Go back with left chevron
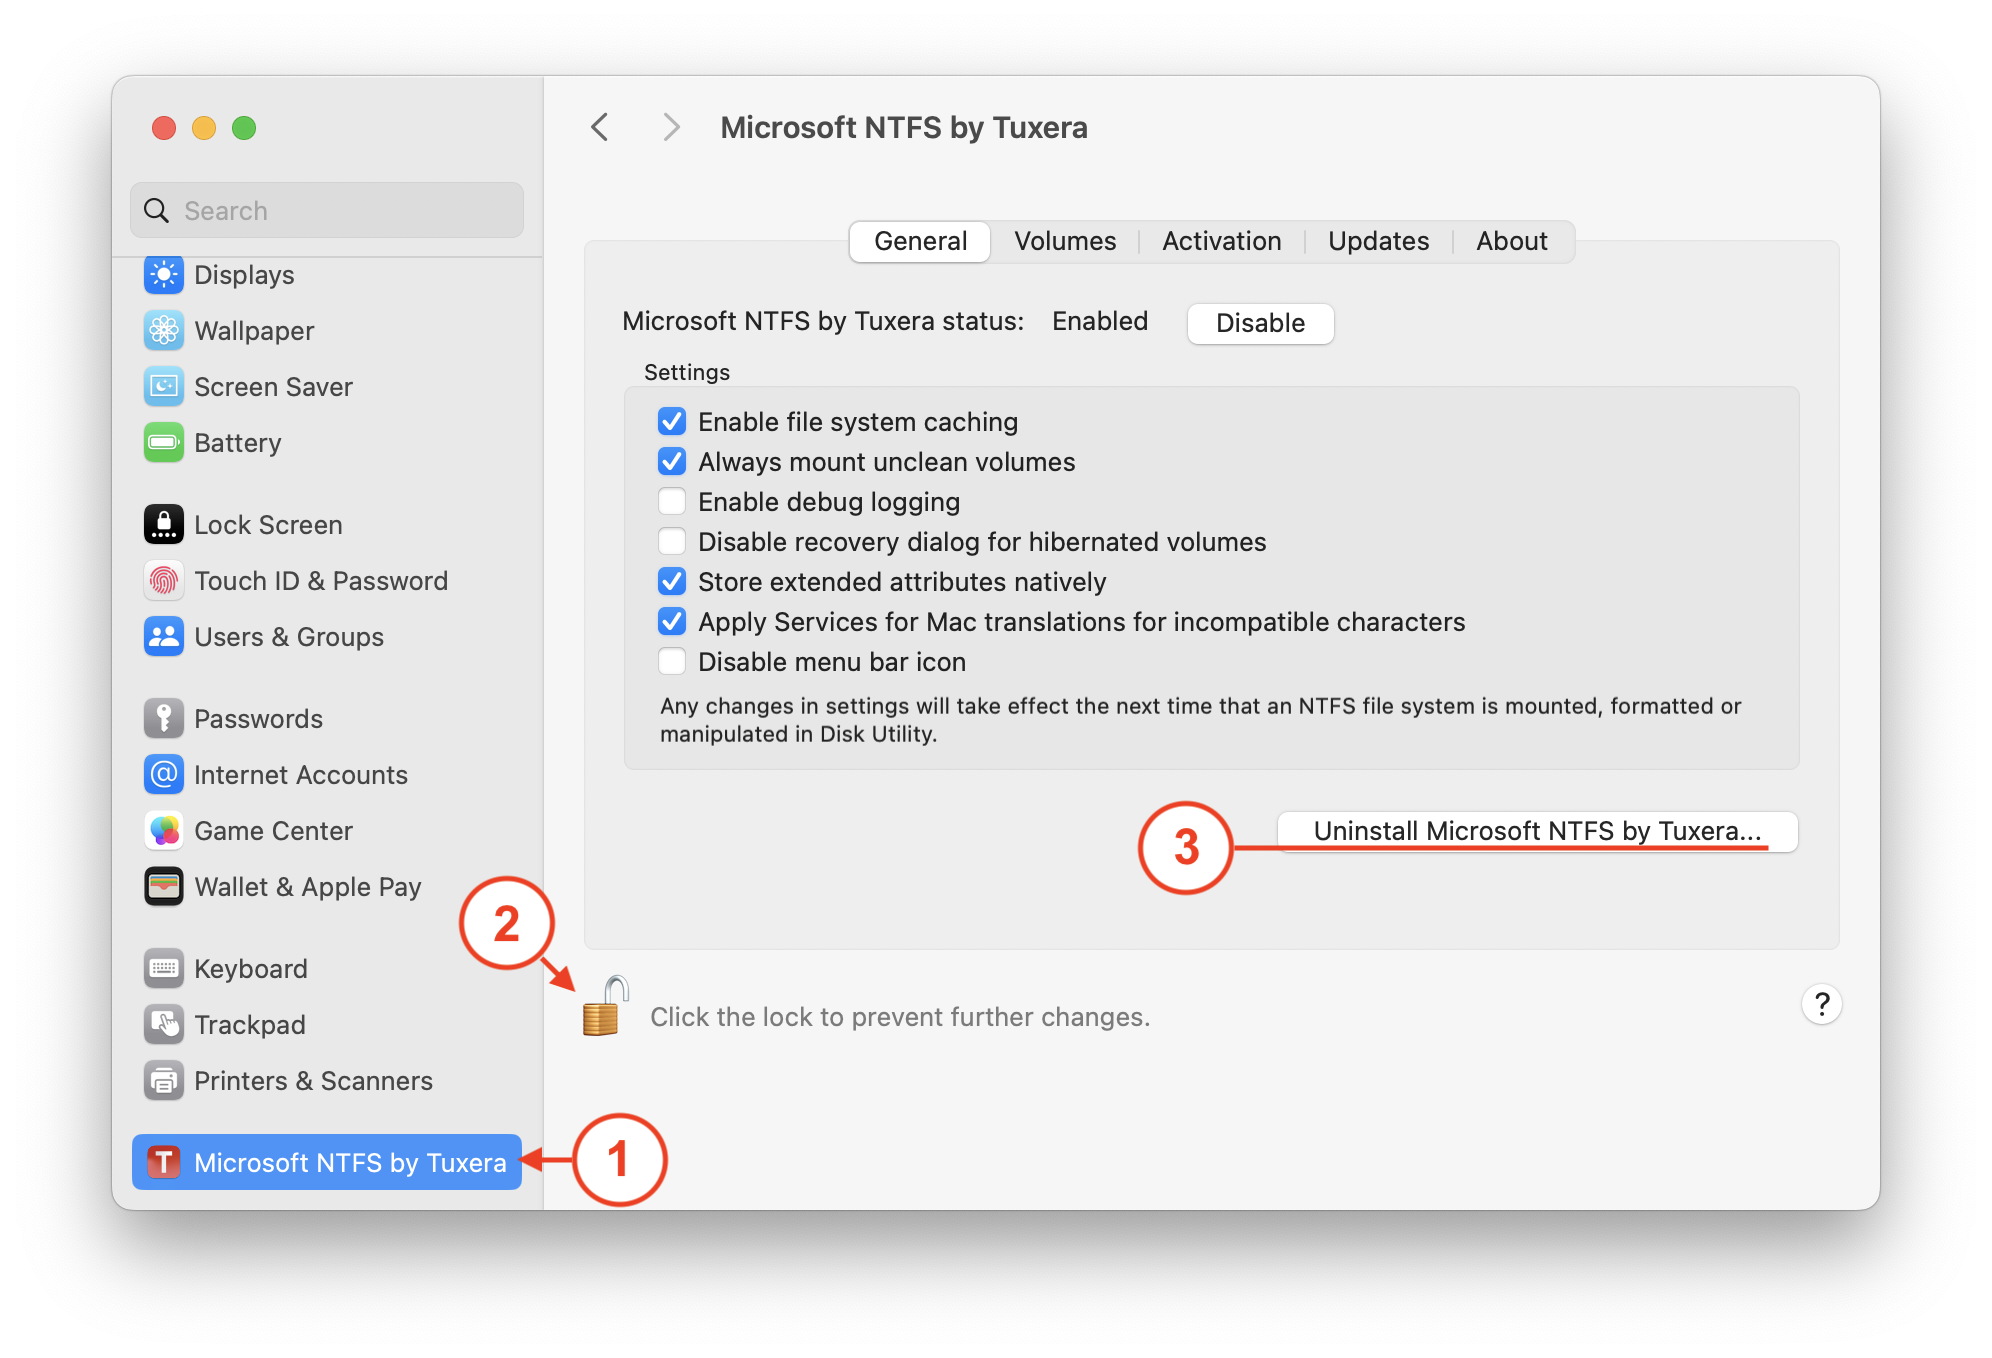 pyautogui.click(x=600, y=127)
